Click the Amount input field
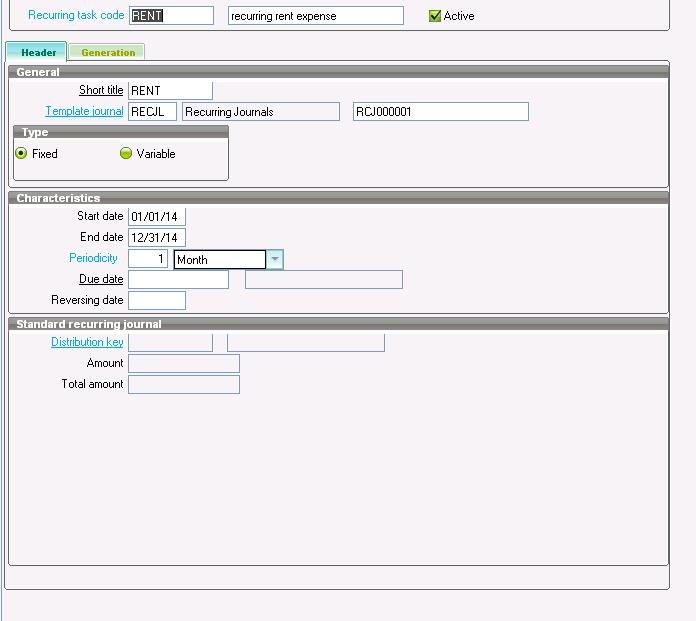696x621 pixels. pyautogui.click(x=184, y=364)
